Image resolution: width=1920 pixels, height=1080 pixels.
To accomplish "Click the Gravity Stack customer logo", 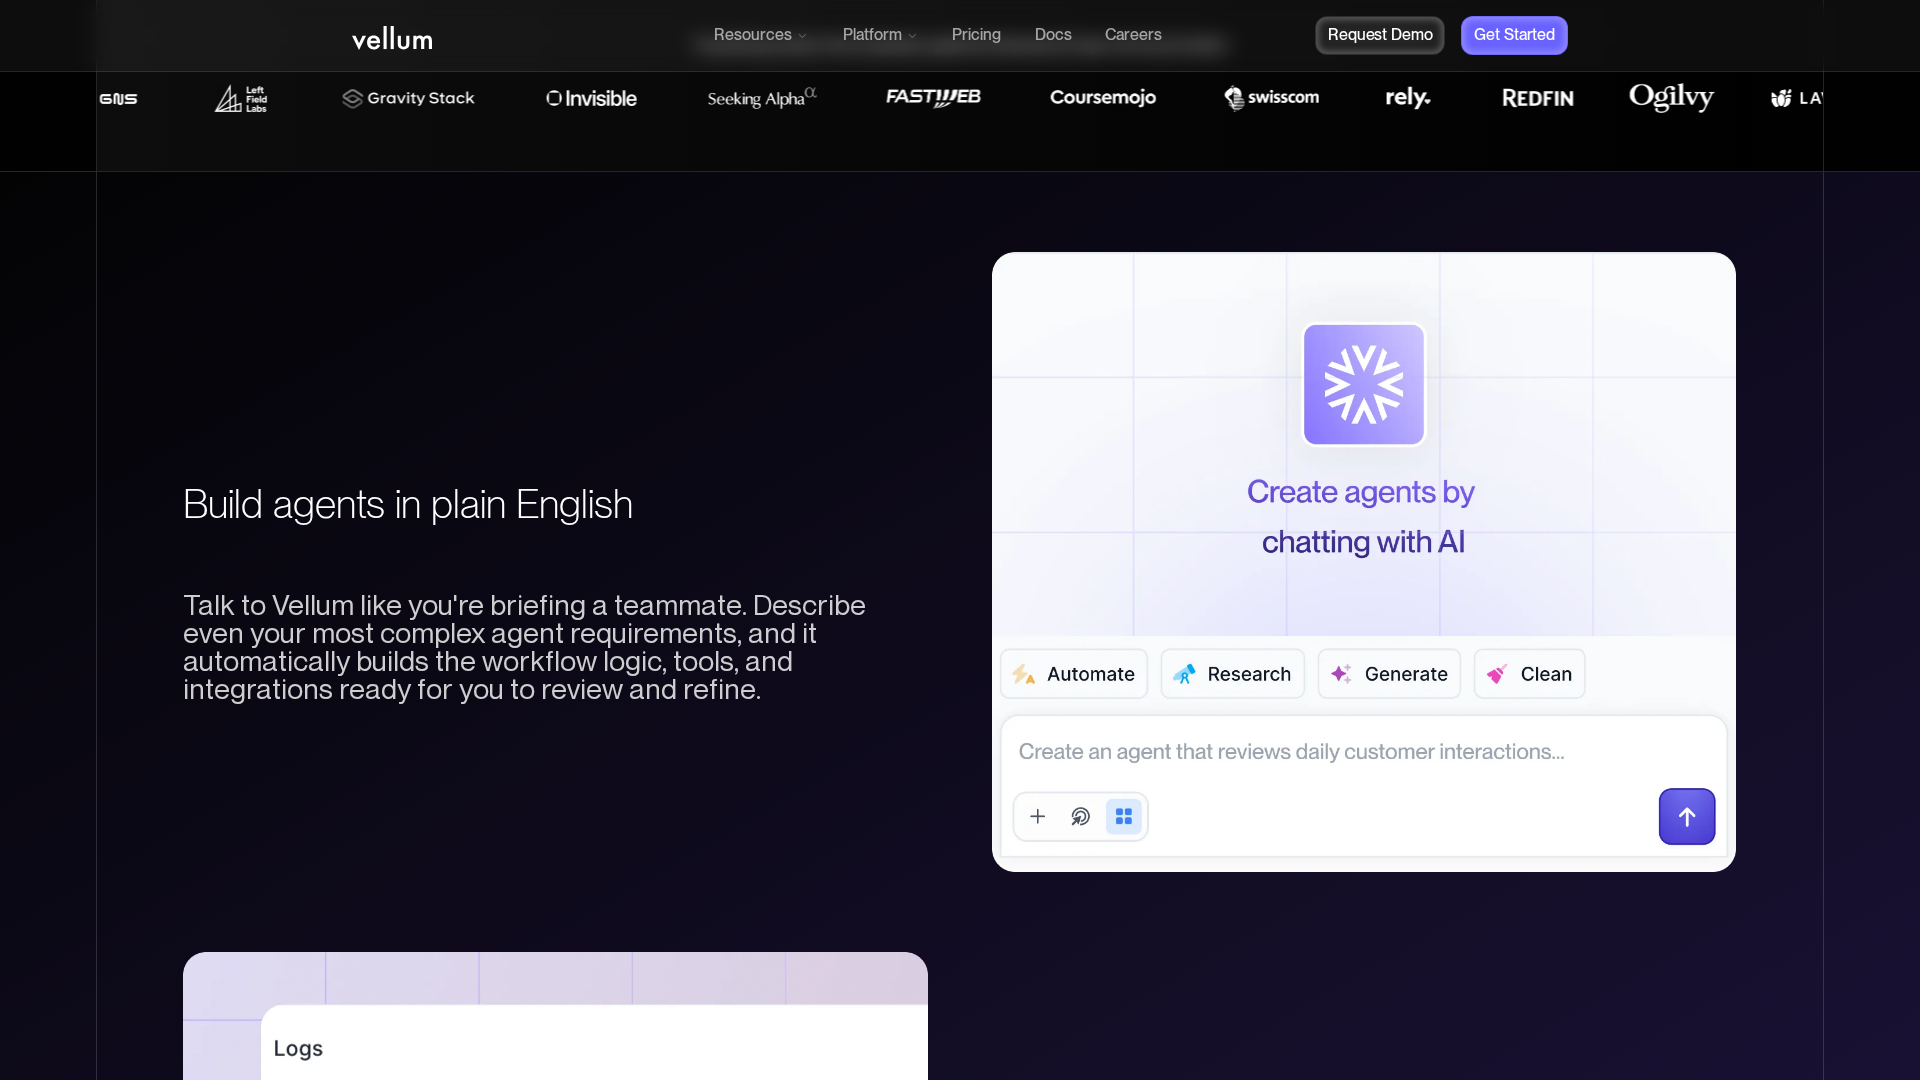I will [x=408, y=98].
